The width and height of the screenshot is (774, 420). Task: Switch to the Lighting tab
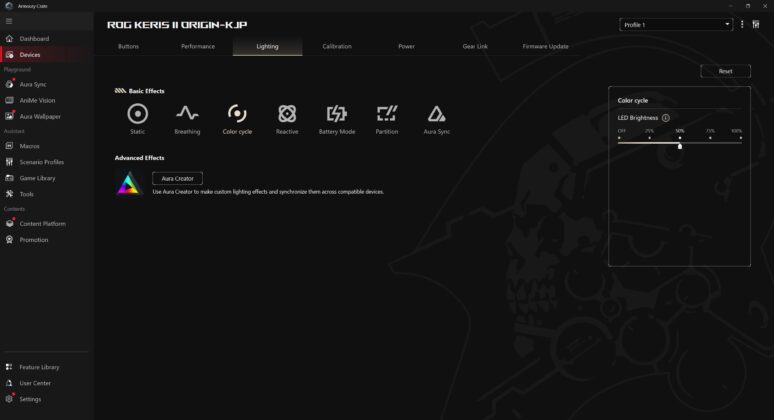pyautogui.click(x=268, y=46)
